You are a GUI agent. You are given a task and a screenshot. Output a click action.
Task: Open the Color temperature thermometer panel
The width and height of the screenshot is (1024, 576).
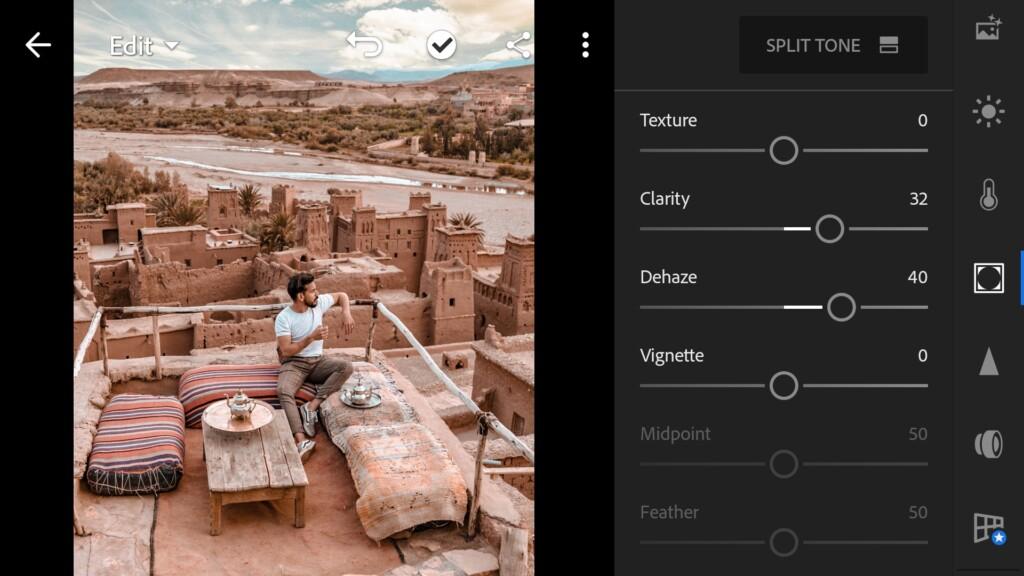(988, 194)
